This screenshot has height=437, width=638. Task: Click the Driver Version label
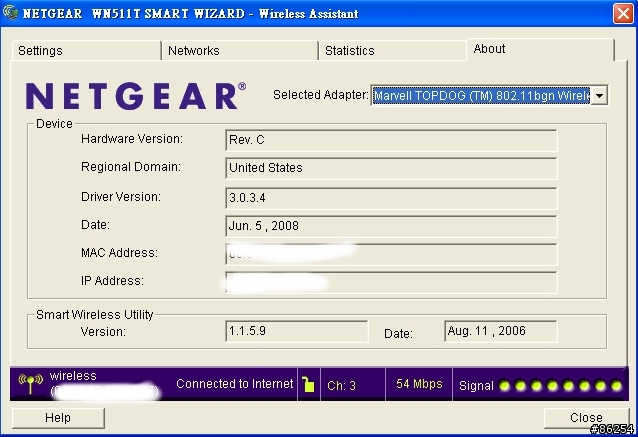(x=121, y=197)
